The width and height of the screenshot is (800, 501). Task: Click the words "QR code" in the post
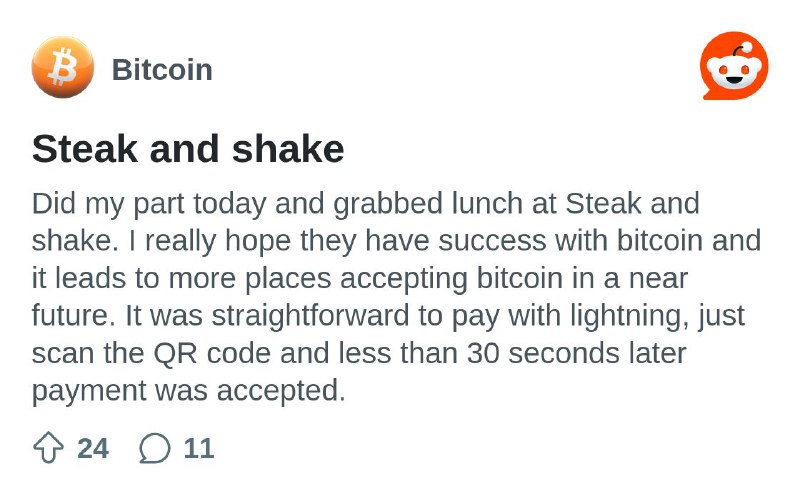(x=212, y=353)
